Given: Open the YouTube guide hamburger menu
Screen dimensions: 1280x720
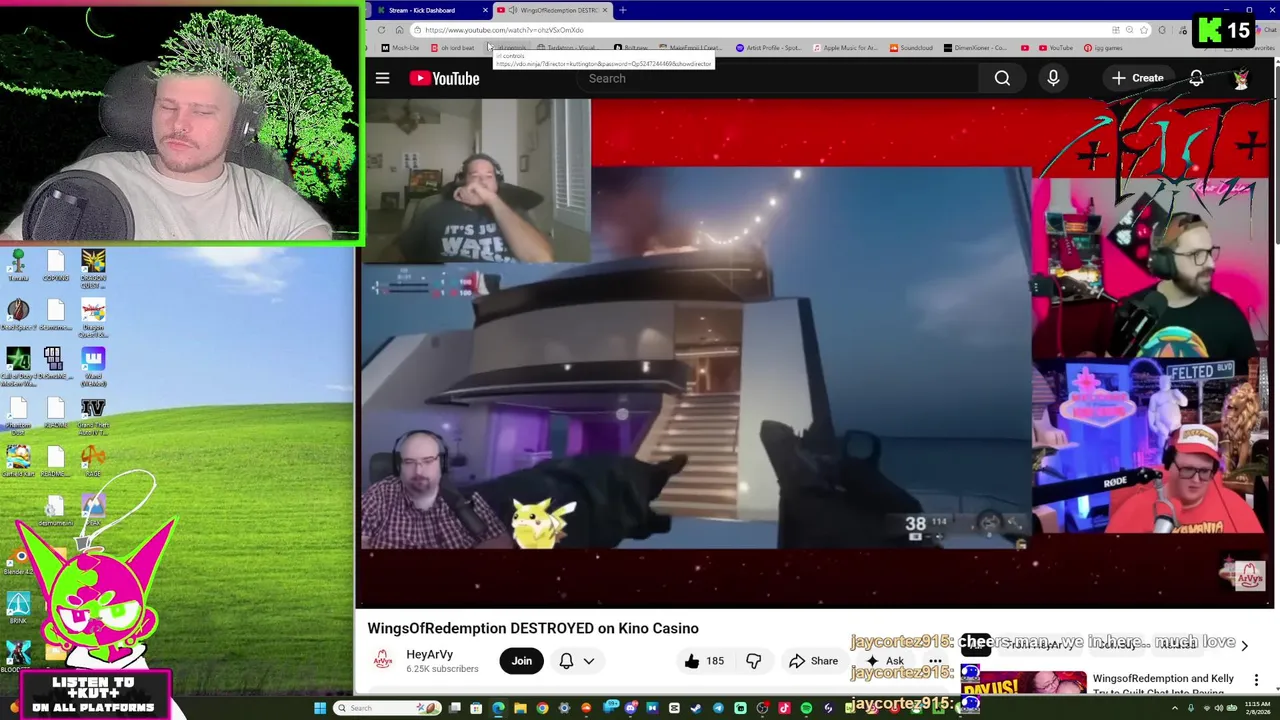Looking at the screenshot, I should point(382,78).
